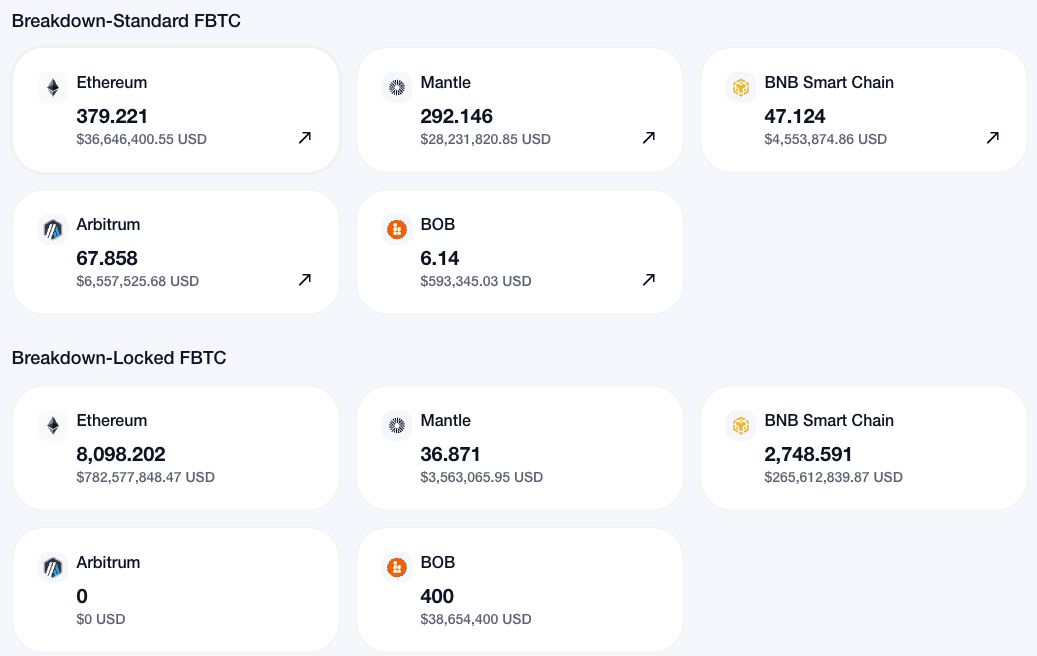Open Ethereum Standard FBTC external arrow link
The width and height of the screenshot is (1037, 656).
[305, 138]
